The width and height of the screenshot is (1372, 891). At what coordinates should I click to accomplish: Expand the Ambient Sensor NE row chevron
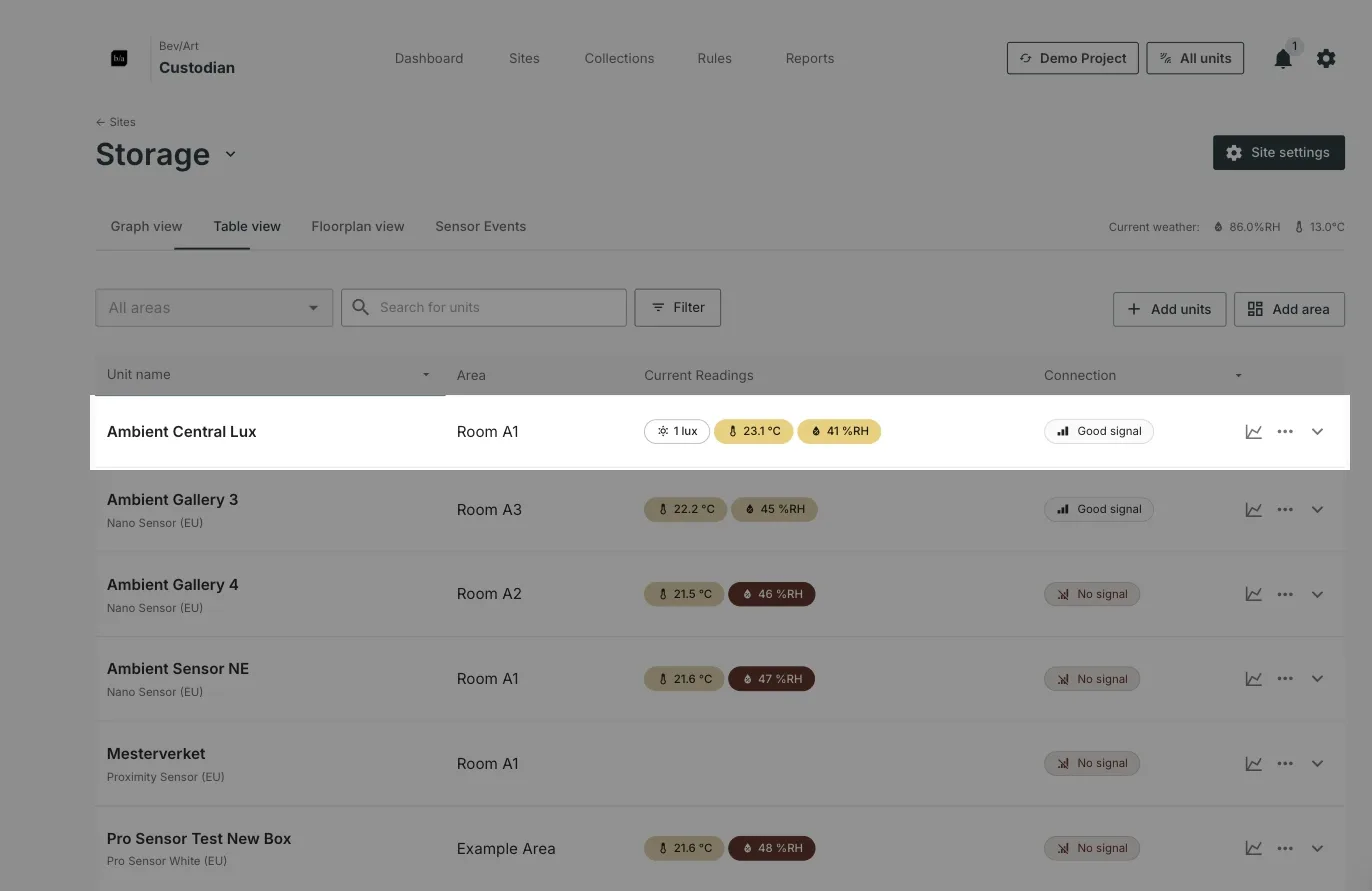(x=1317, y=679)
